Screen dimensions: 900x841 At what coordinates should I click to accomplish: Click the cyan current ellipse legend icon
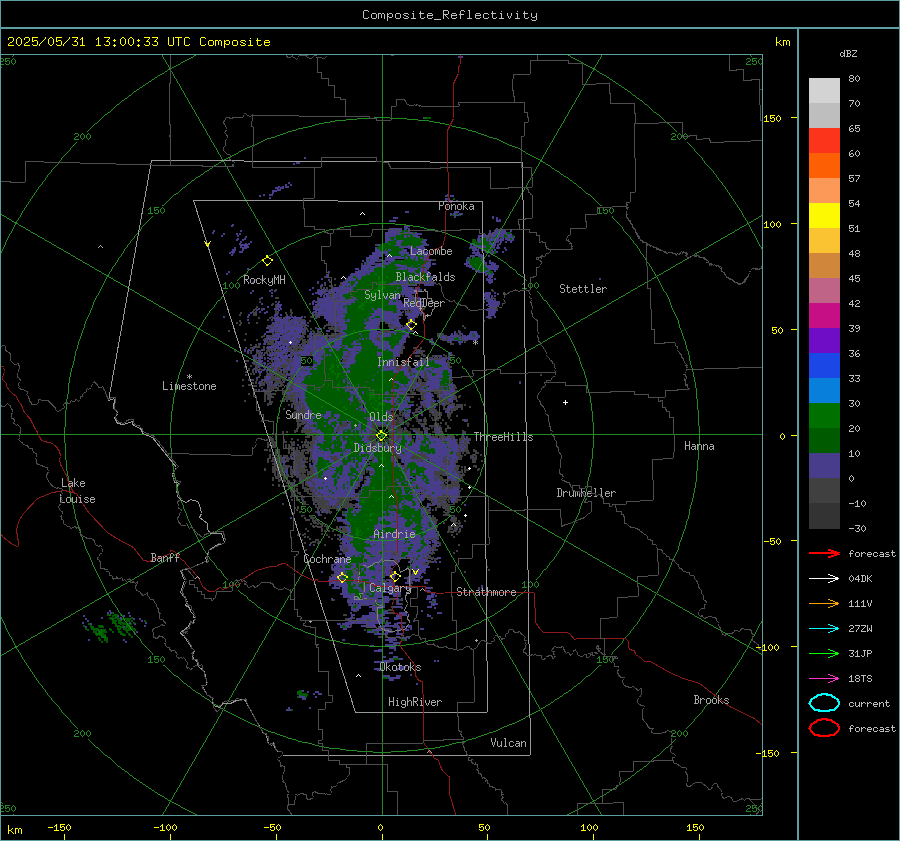[x=824, y=703]
